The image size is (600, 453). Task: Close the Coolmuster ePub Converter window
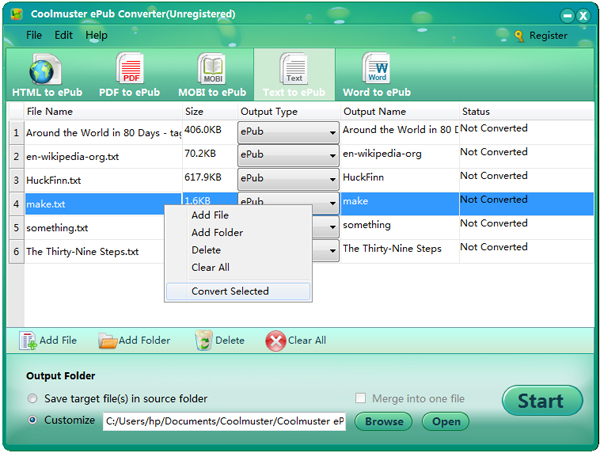tap(583, 16)
